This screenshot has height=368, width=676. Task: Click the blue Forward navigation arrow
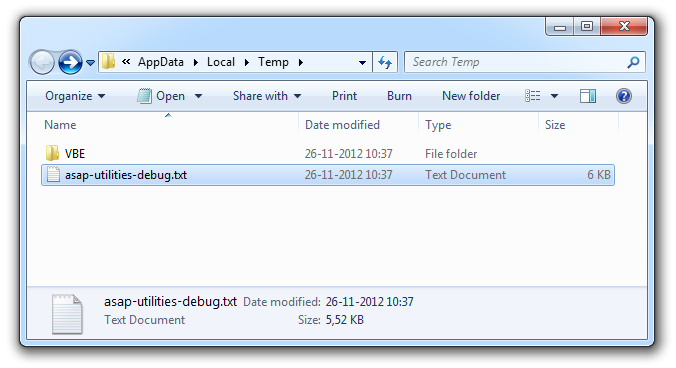(x=70, y=62)
